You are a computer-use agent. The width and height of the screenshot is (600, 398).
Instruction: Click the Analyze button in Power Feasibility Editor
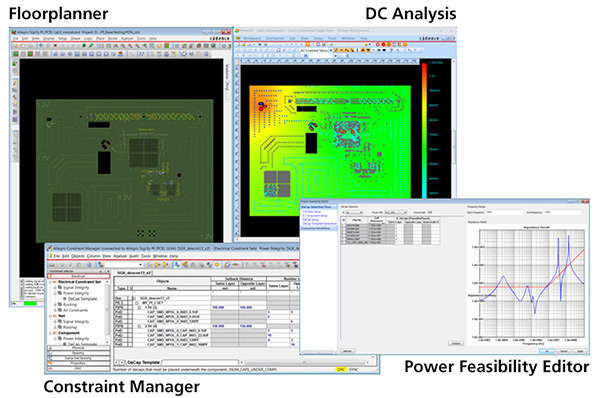pos(456,343)
